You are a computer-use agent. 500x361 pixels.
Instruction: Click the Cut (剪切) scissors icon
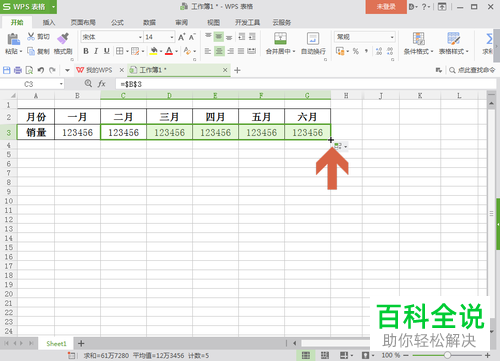(x=31, y=36)
